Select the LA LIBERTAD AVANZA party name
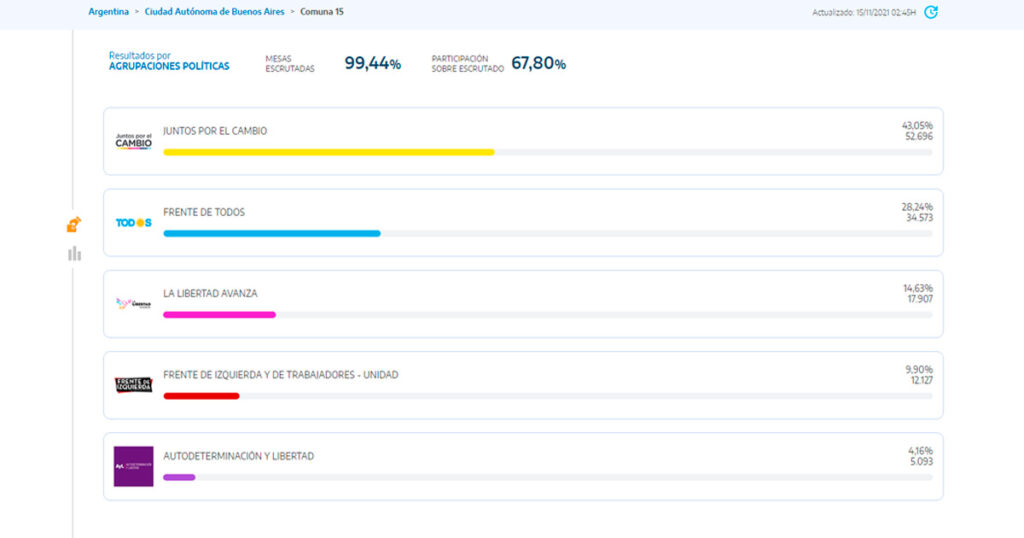Viewport: 1024px width, 538px height. click(x=210, y=294)
